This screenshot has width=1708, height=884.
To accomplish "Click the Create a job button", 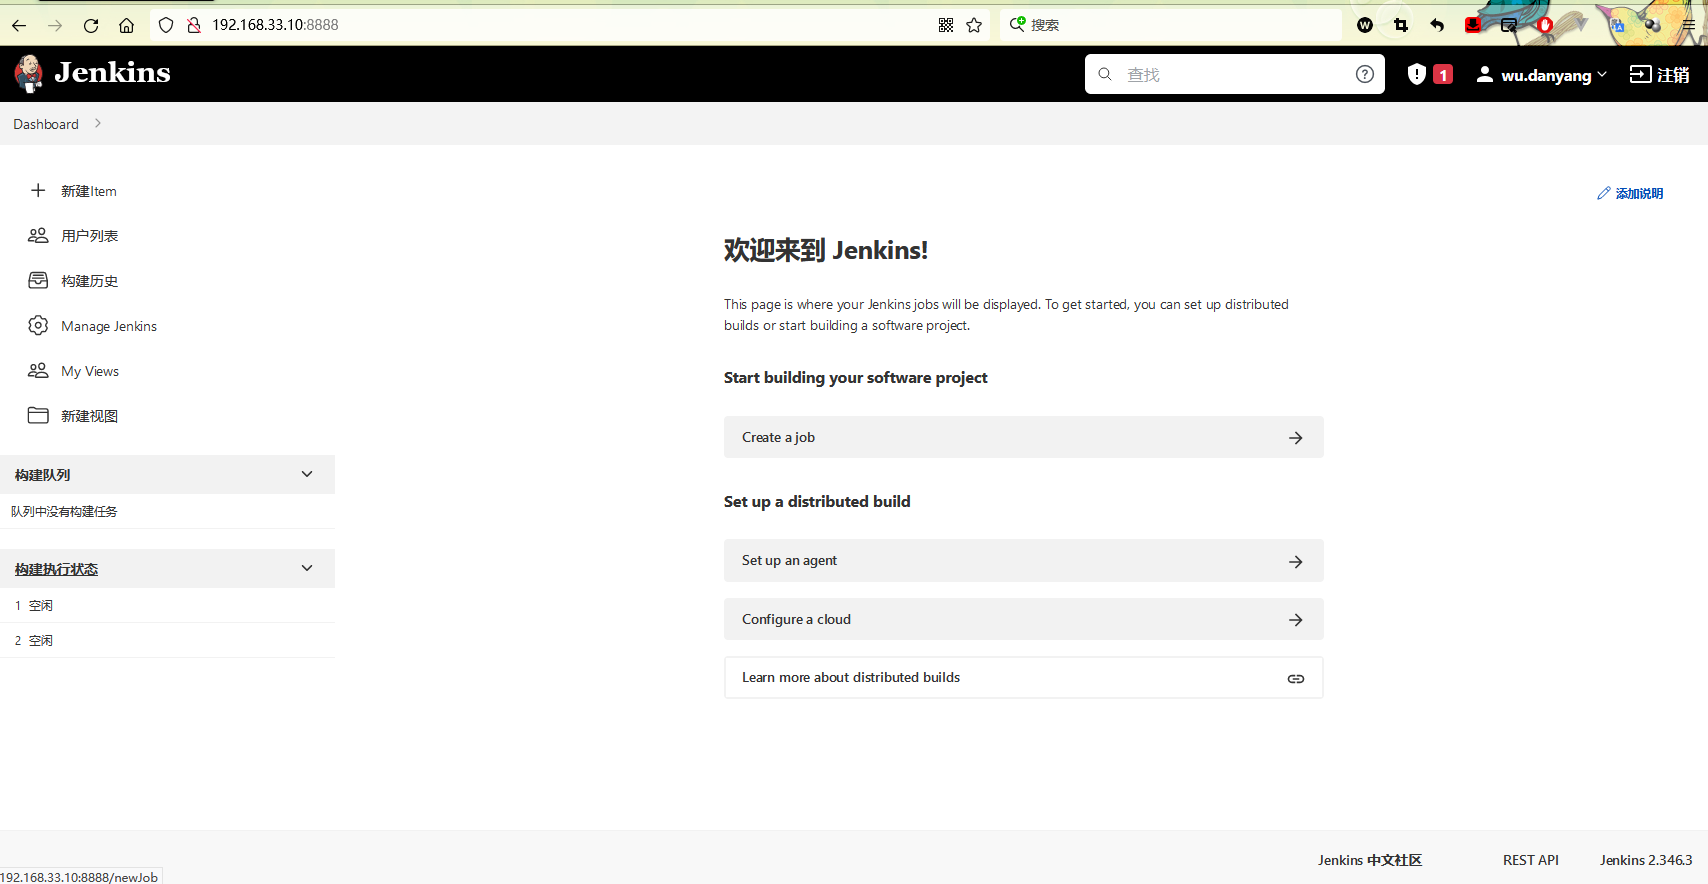I will 1022,437.
